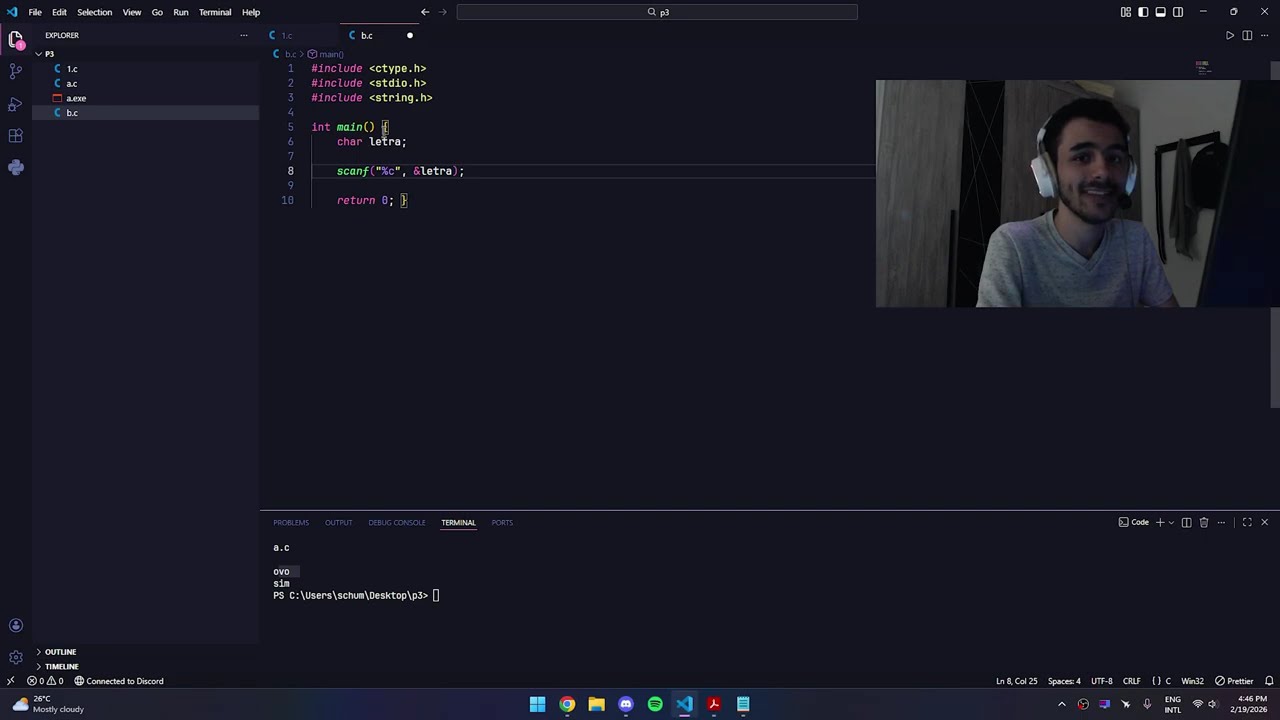Switch to the Debug Console tab
Screen dimensions: 1280x720
click(396, 522)
